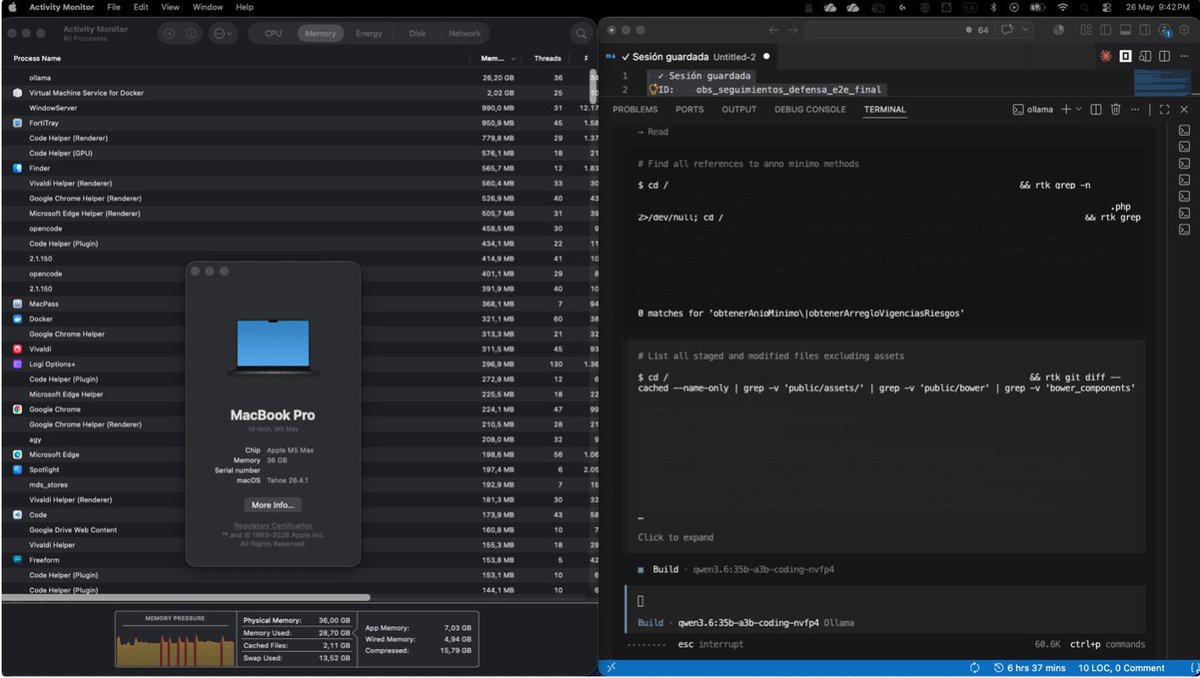Switch to the Network tab
The height and width of the screenshot is (678, 1200).
(x=464, y=33)
